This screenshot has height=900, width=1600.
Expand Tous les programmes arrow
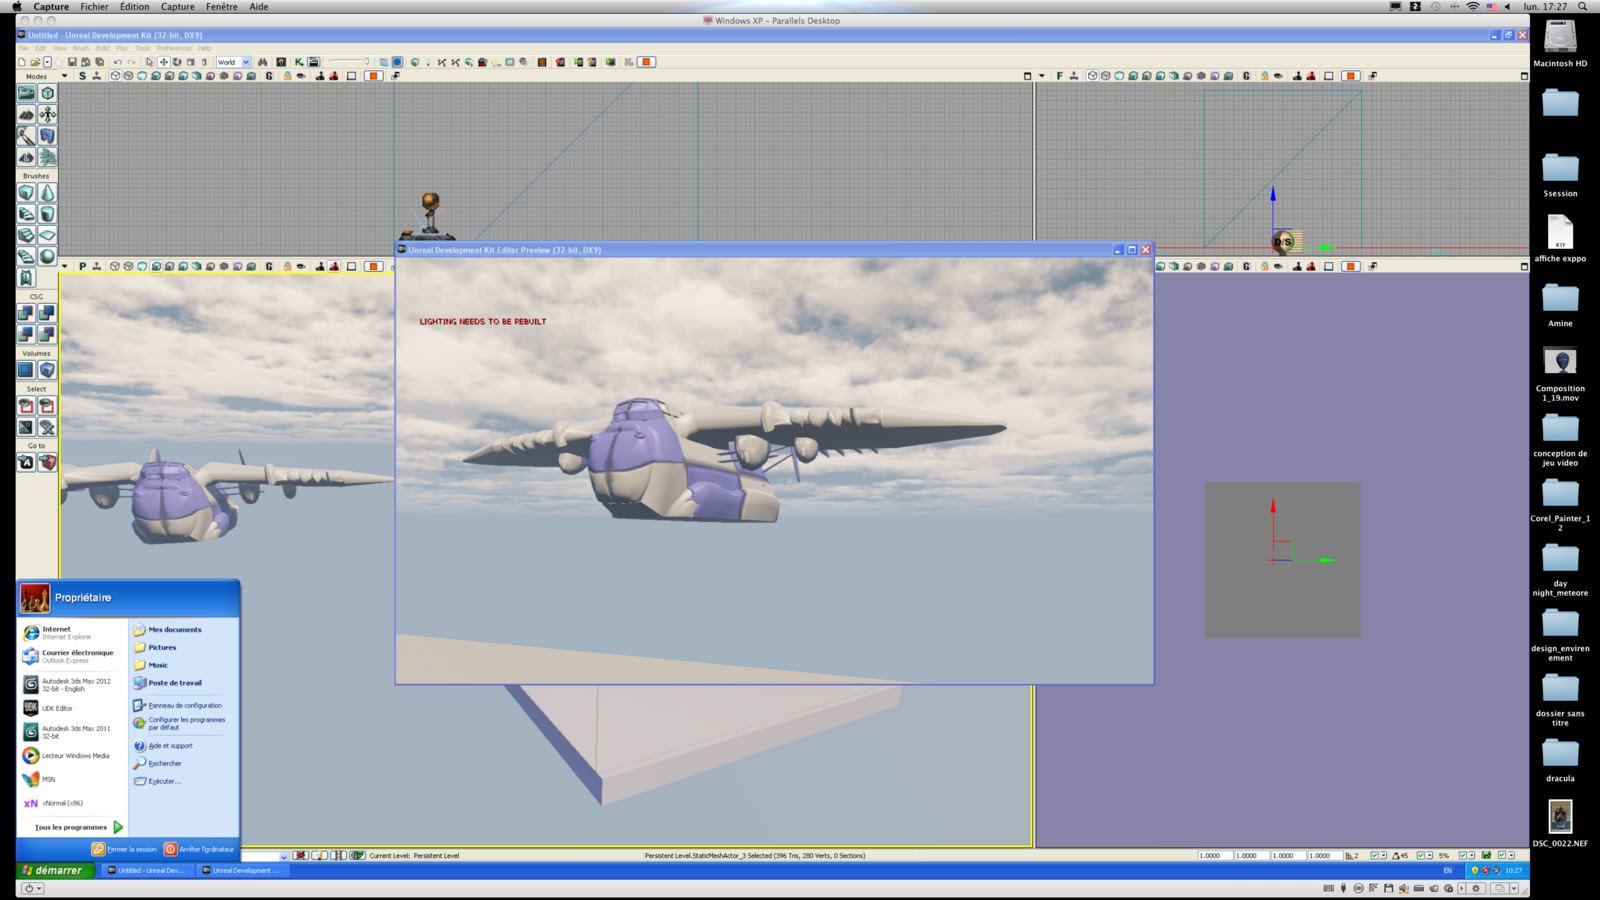click(x=118, y=827)
